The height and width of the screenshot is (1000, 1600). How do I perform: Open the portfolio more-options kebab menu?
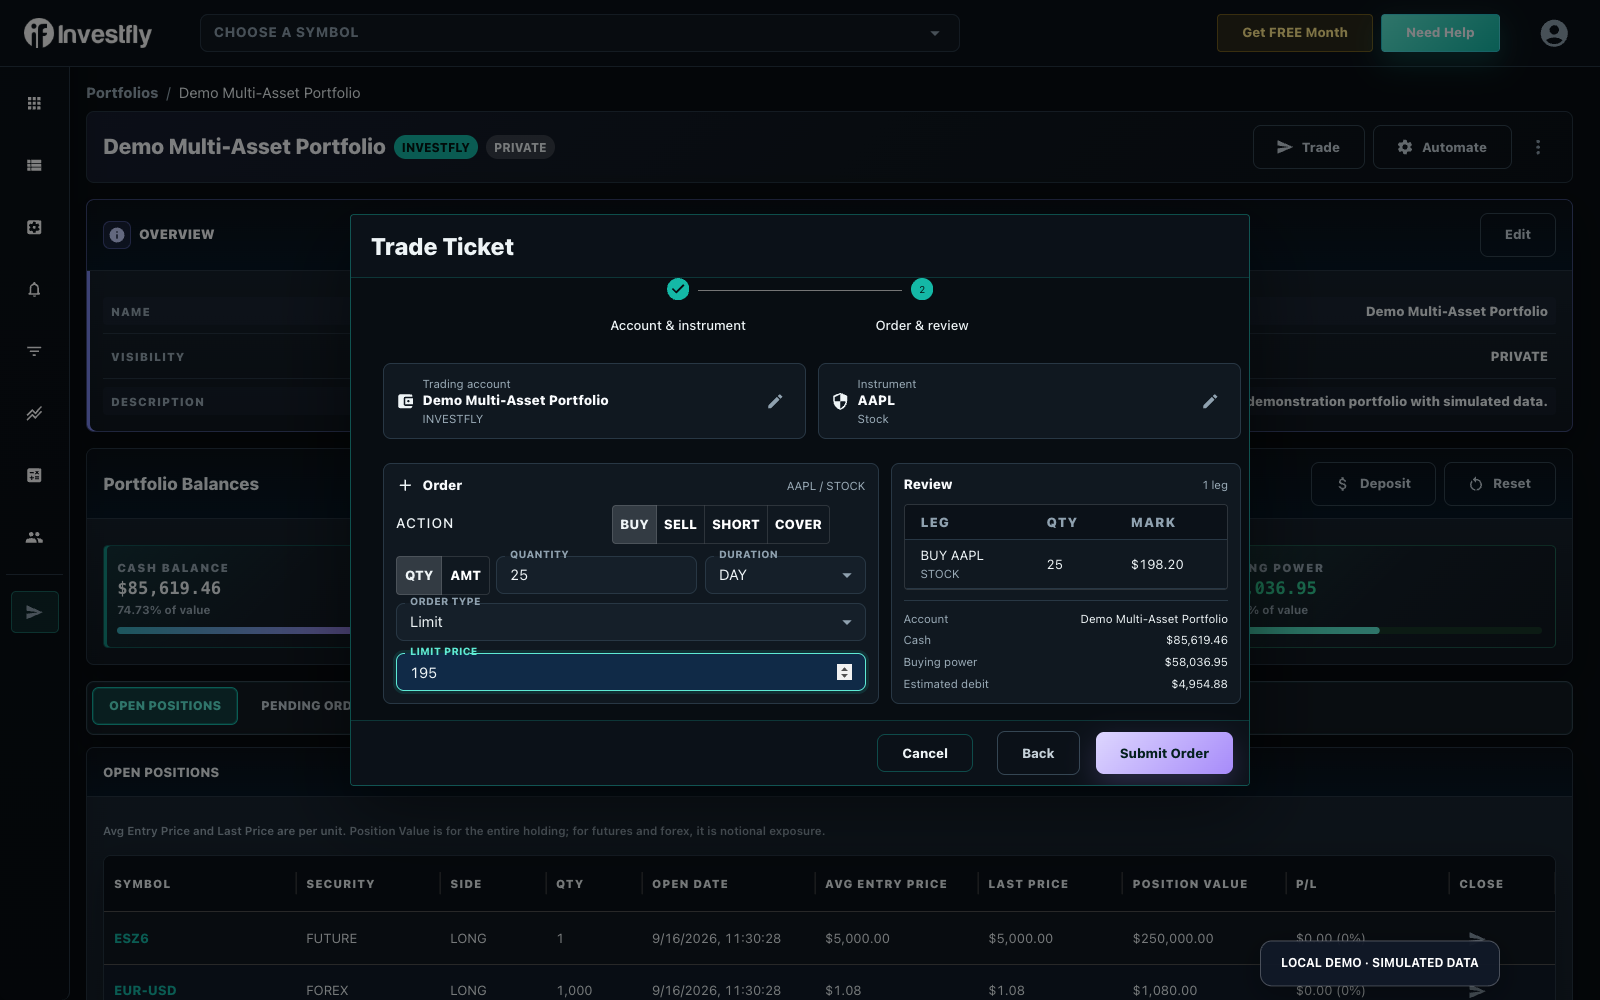pyautogui.click(x=1538, y=147)
